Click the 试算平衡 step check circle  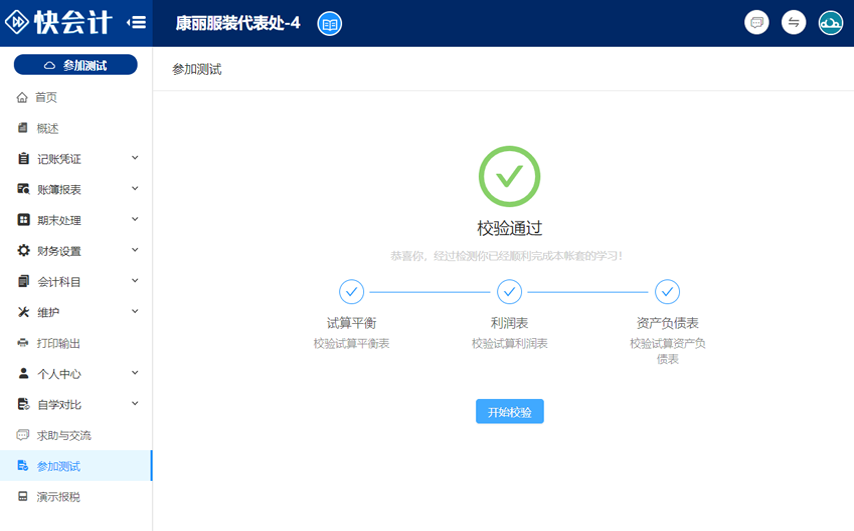click(x=351, y=291)
